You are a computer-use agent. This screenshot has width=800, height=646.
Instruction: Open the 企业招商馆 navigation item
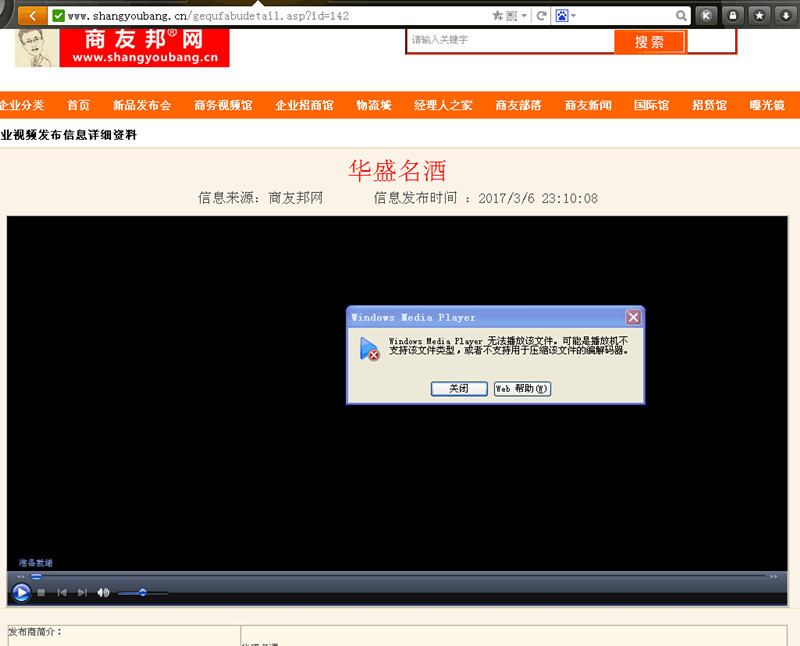point(304,105)
